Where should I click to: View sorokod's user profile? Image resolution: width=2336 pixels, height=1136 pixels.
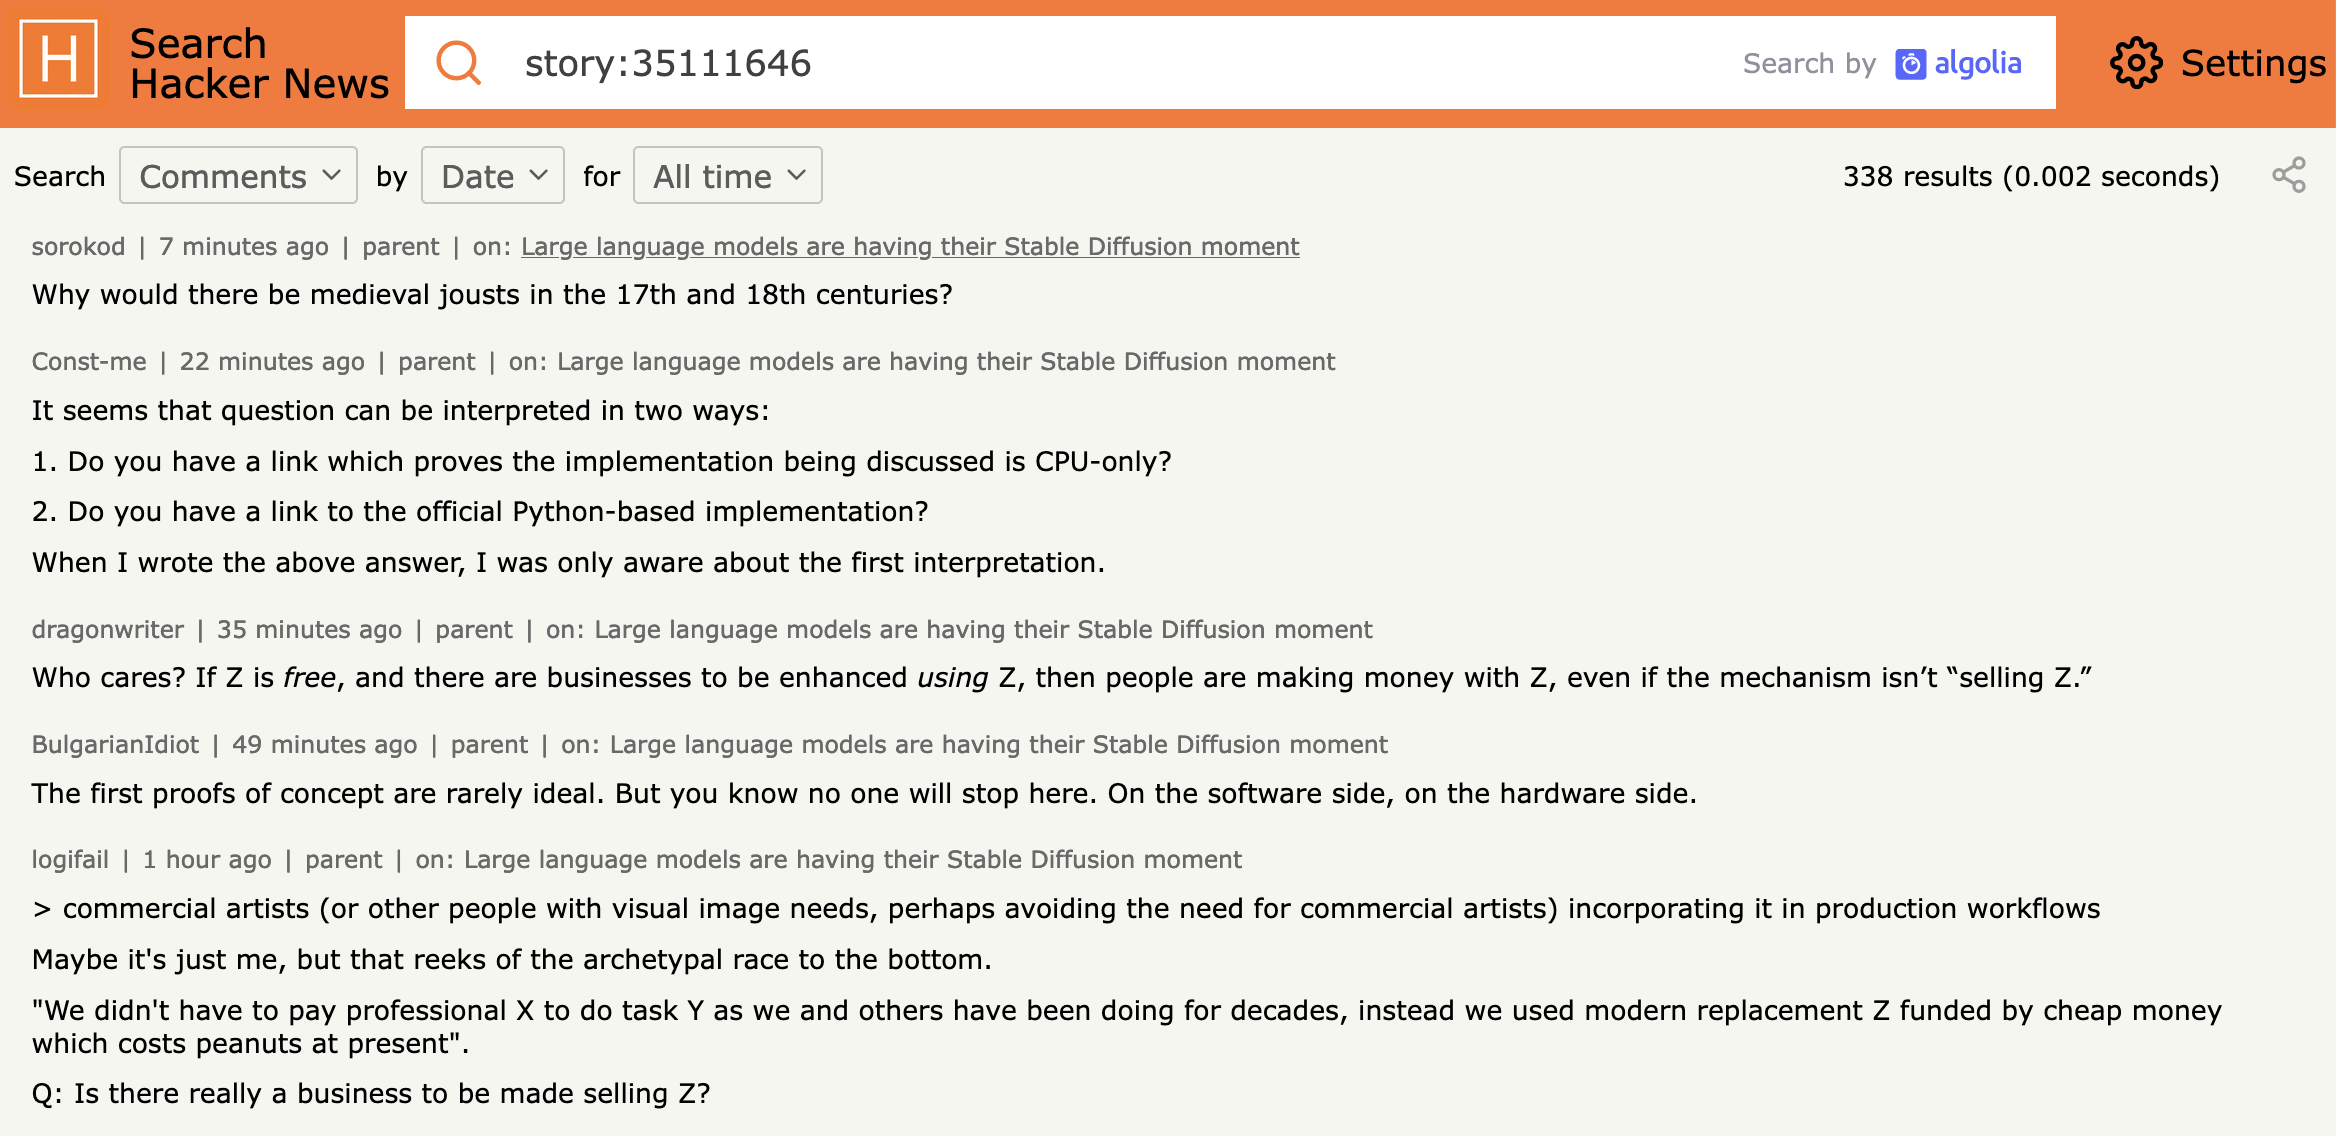click(x=77, y=246)
